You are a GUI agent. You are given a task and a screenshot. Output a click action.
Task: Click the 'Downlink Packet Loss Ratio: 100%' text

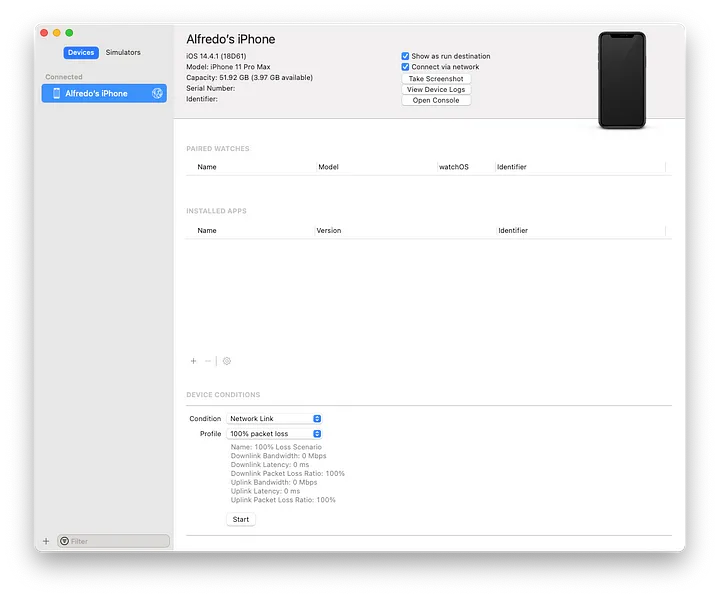point(287,474)
